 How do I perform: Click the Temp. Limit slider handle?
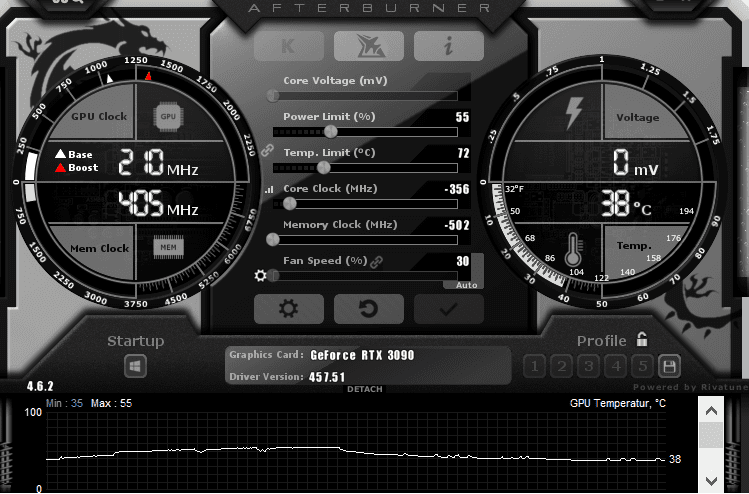(x=323, y=167)
